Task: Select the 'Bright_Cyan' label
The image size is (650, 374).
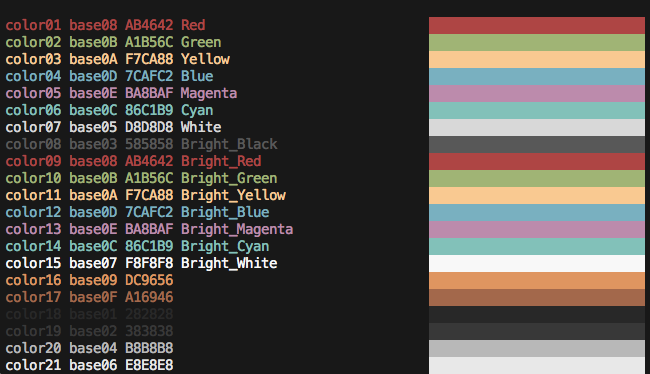Action: point(225,246)
